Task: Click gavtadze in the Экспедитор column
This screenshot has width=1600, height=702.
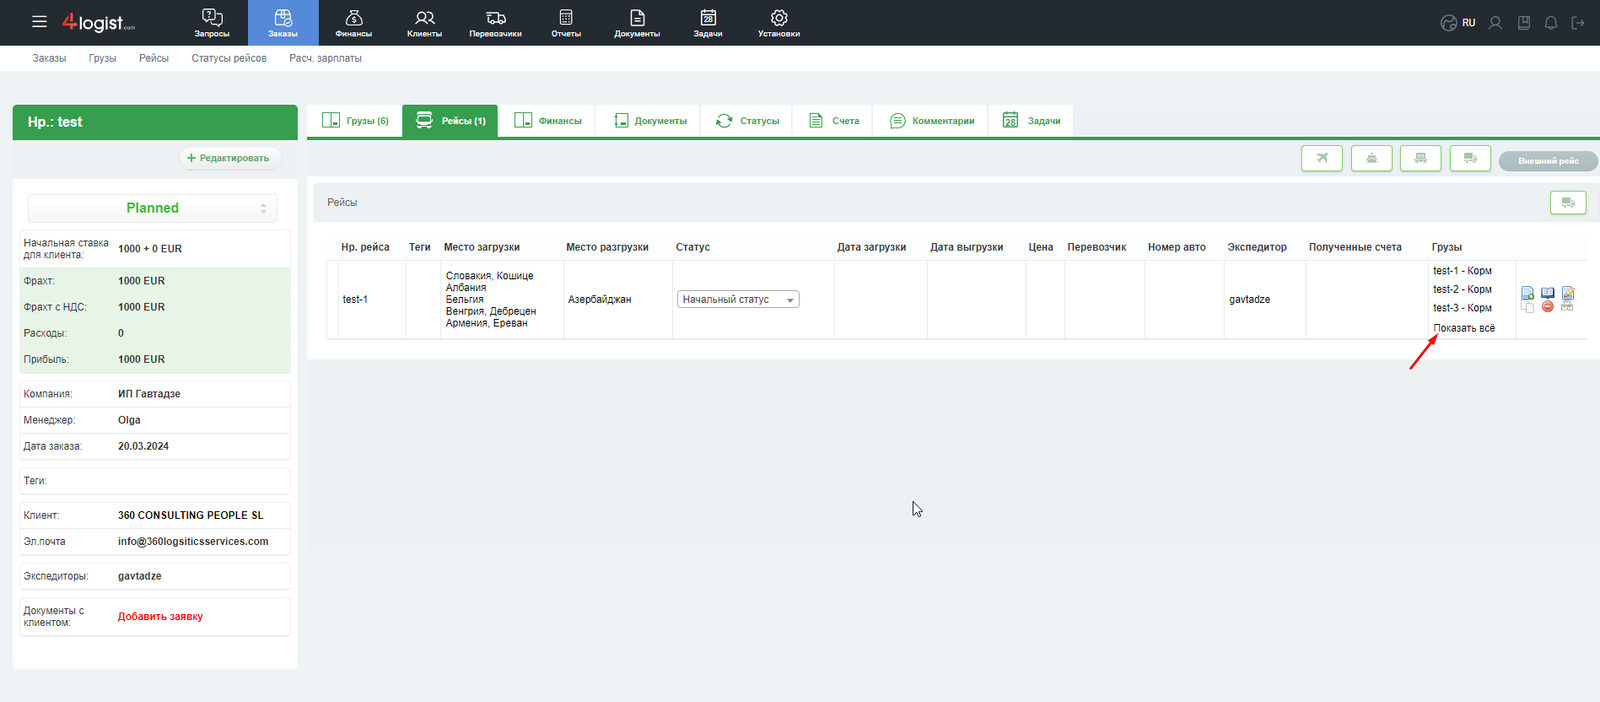Action: click(1250, 299)
